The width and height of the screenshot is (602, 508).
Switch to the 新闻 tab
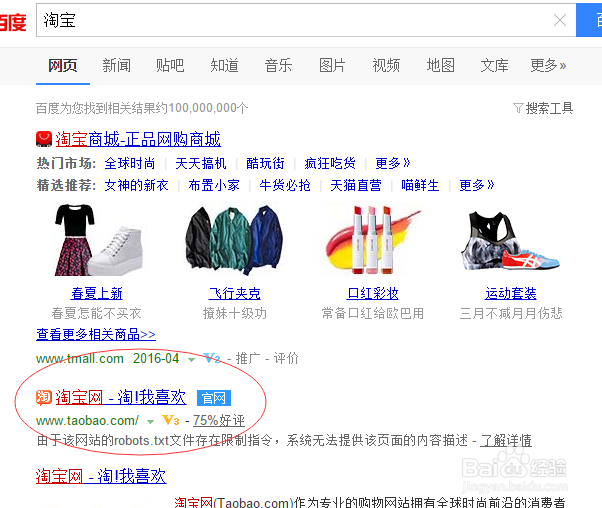(x=116, y=65)
